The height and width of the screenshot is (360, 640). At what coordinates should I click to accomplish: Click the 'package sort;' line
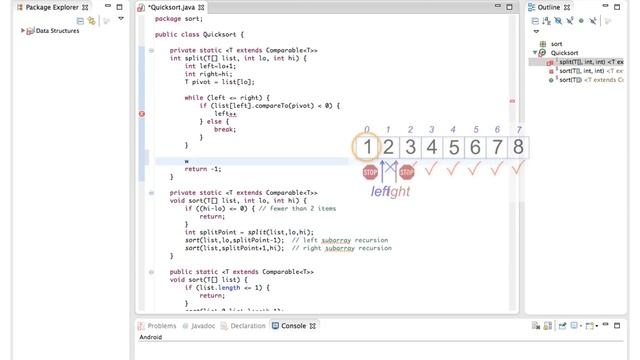click(x=179, y=19)
